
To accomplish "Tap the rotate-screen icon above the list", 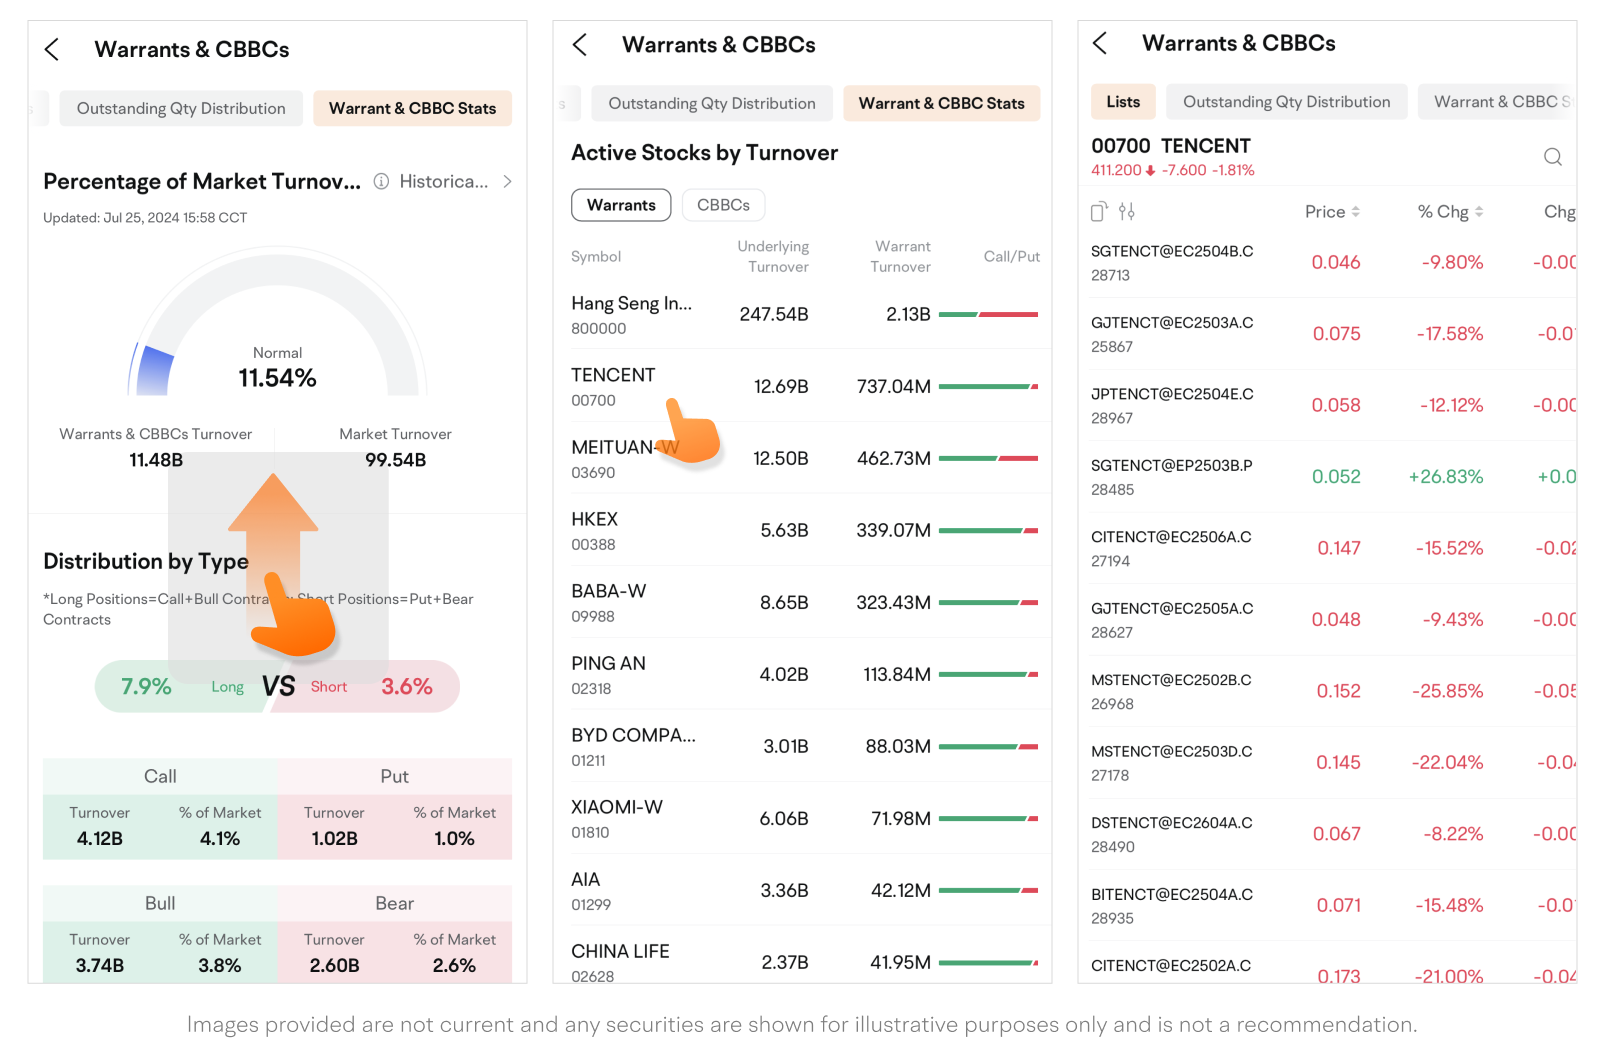I will coord(1099,211).
